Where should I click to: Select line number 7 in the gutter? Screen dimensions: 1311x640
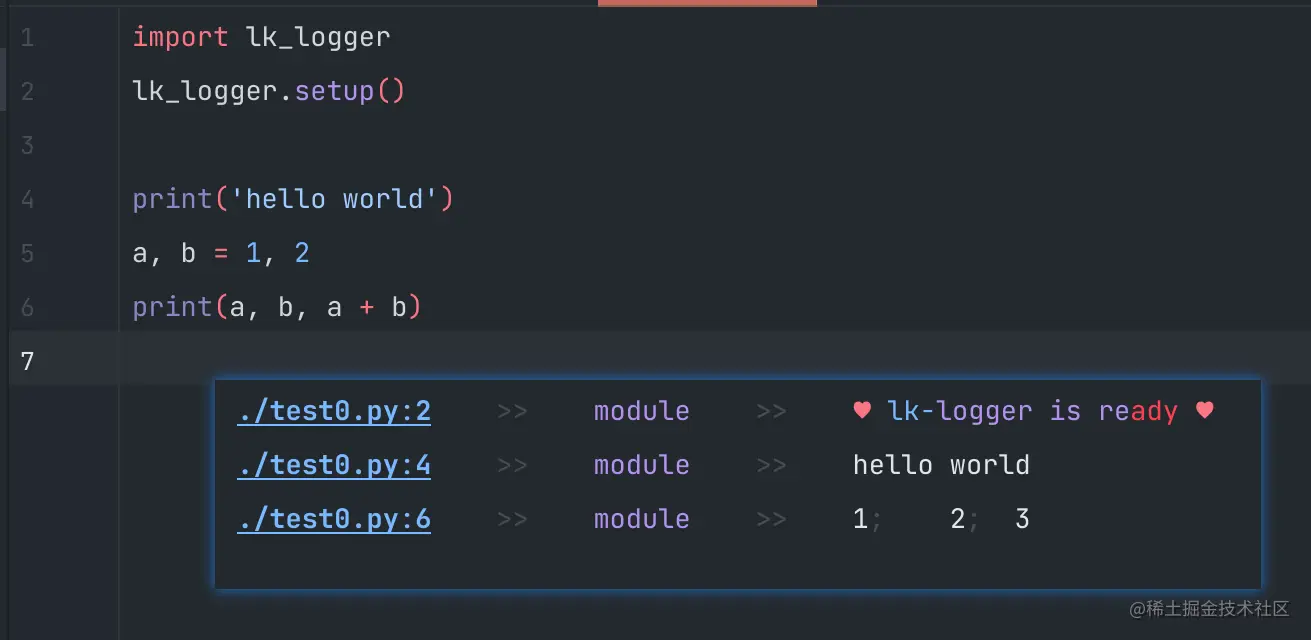[26, 362]
